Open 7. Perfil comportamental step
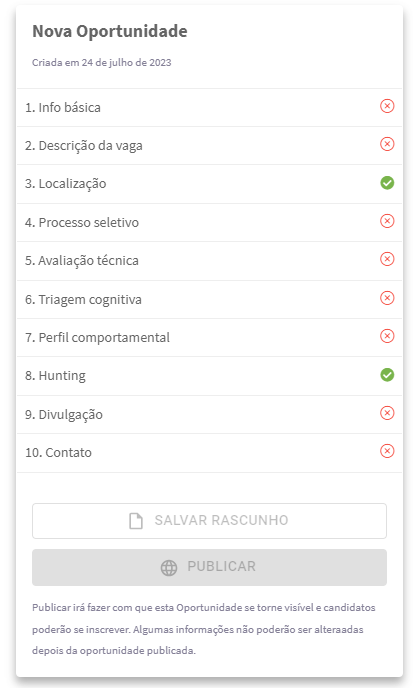 coord(209,337)
